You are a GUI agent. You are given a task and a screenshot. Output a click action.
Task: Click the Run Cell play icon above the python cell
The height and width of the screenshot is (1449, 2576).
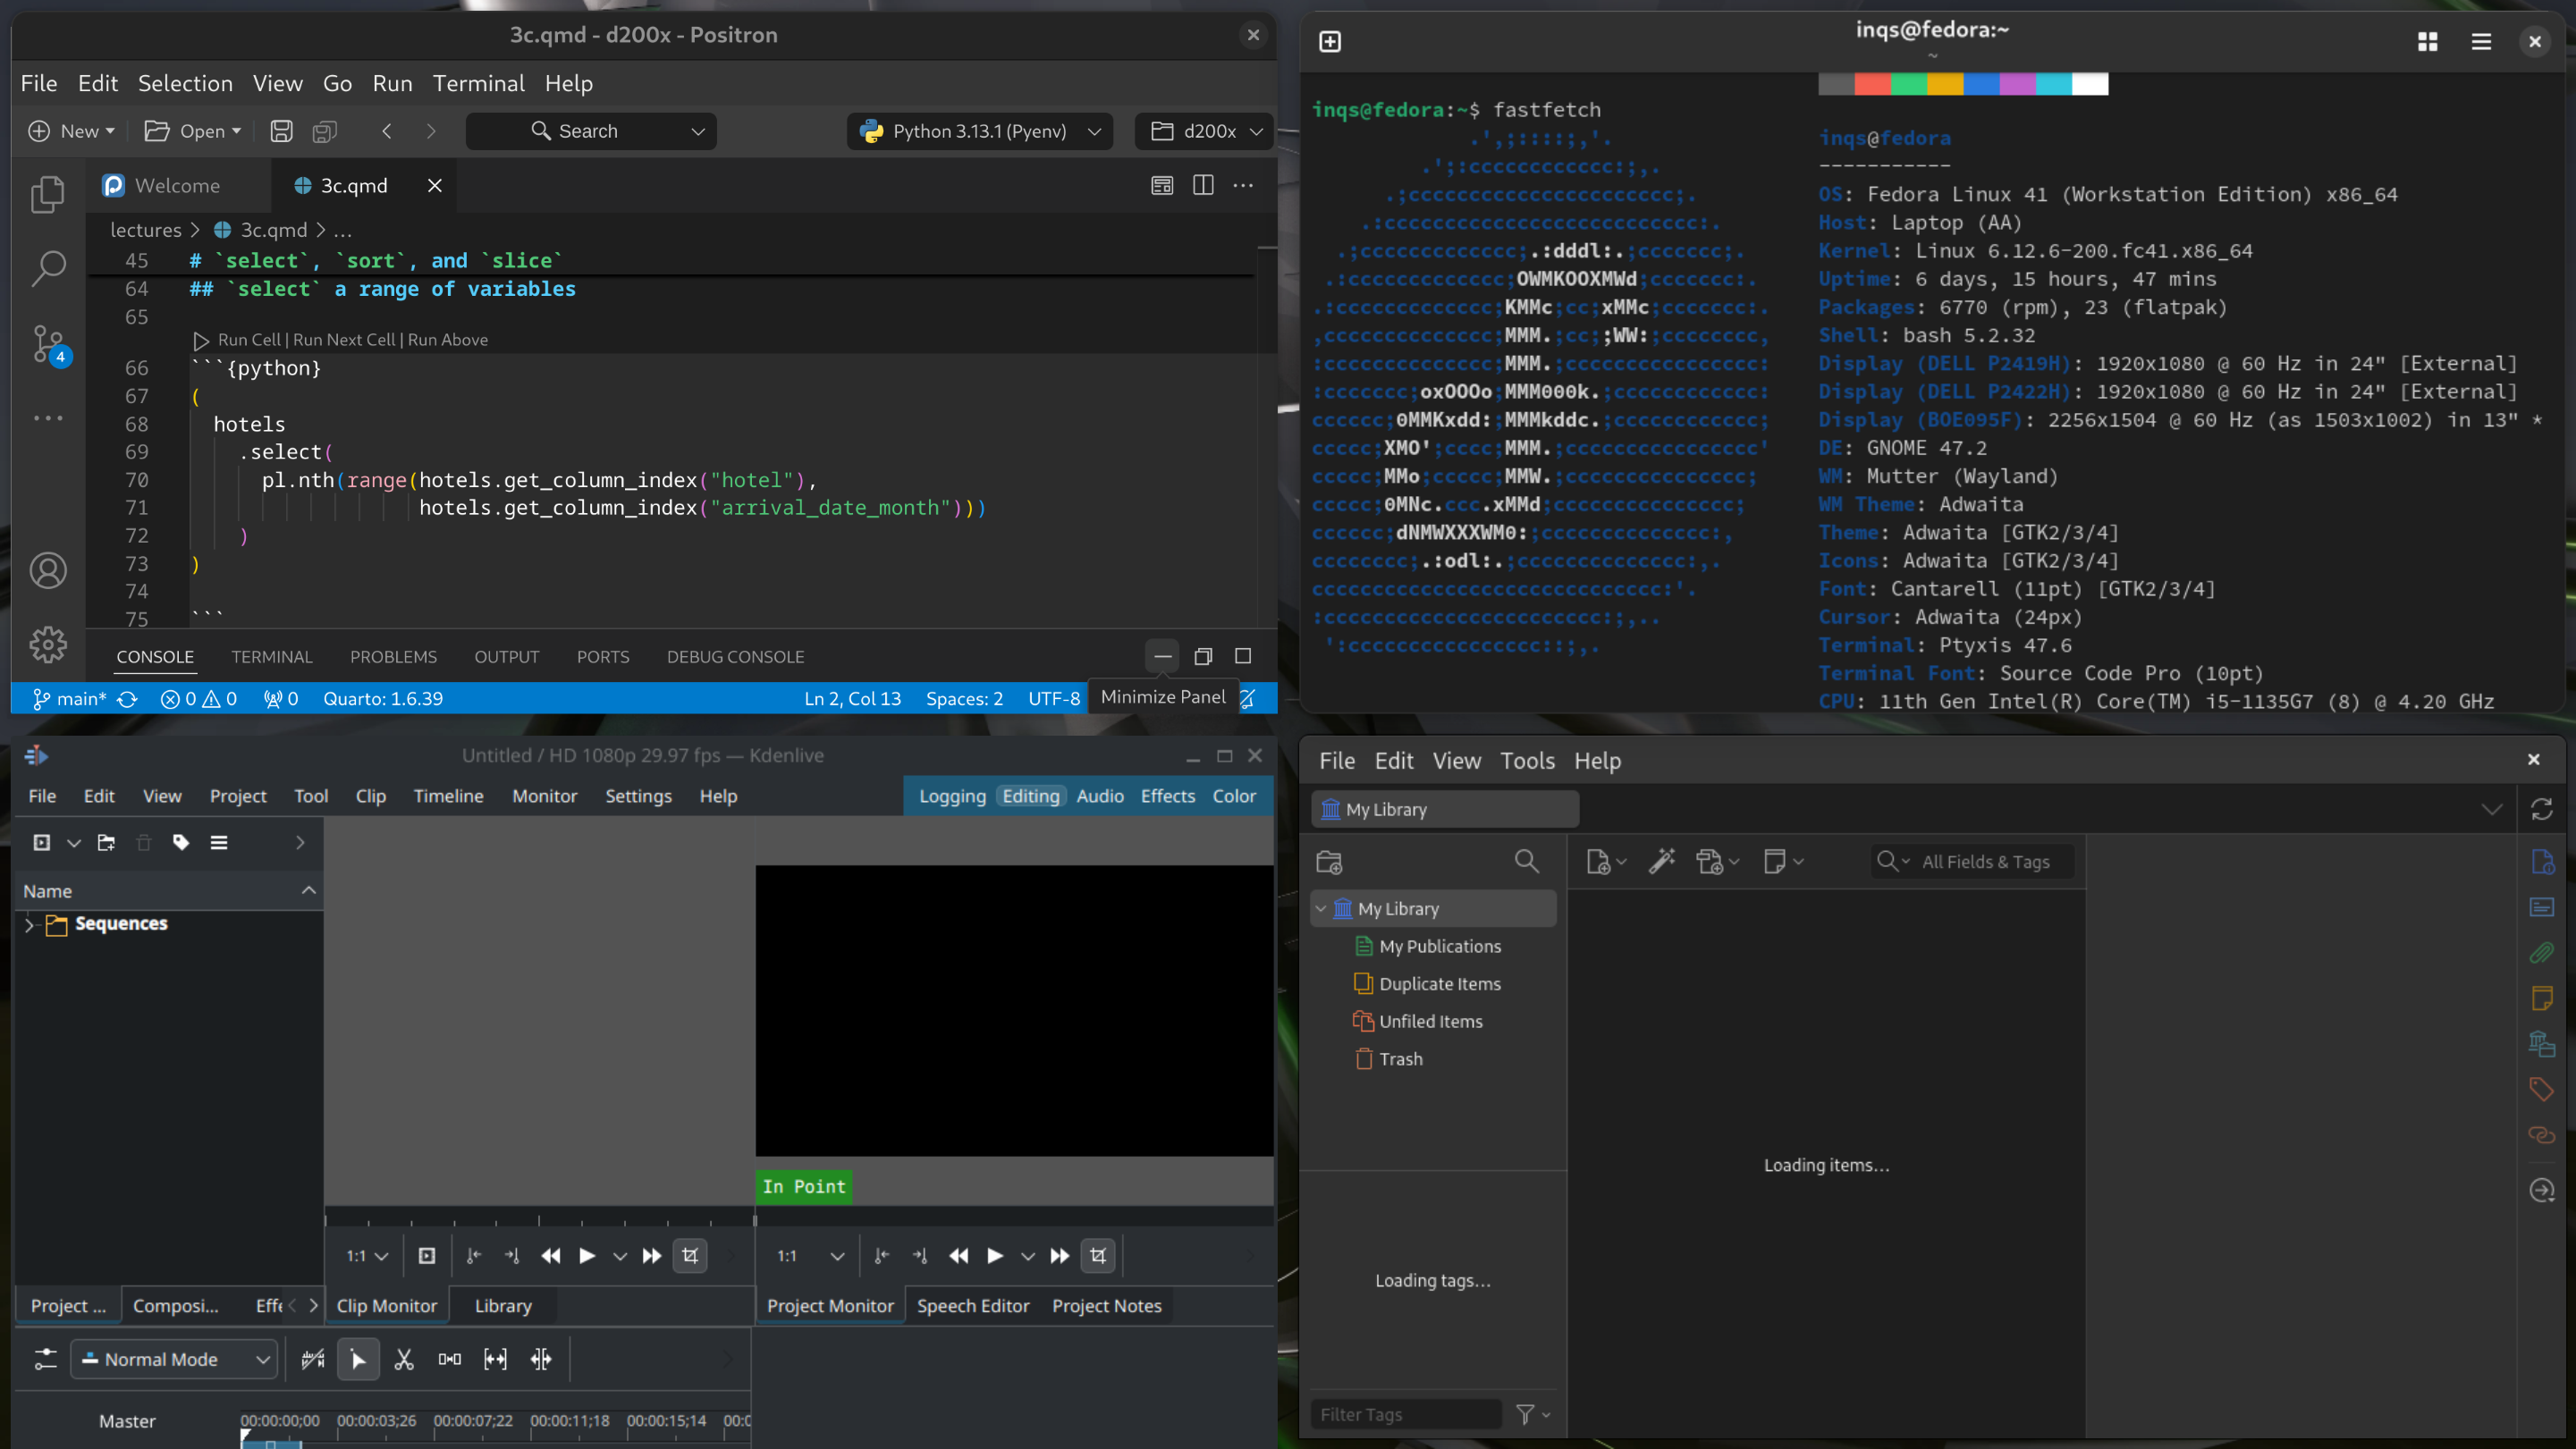(x=201, y=340)
